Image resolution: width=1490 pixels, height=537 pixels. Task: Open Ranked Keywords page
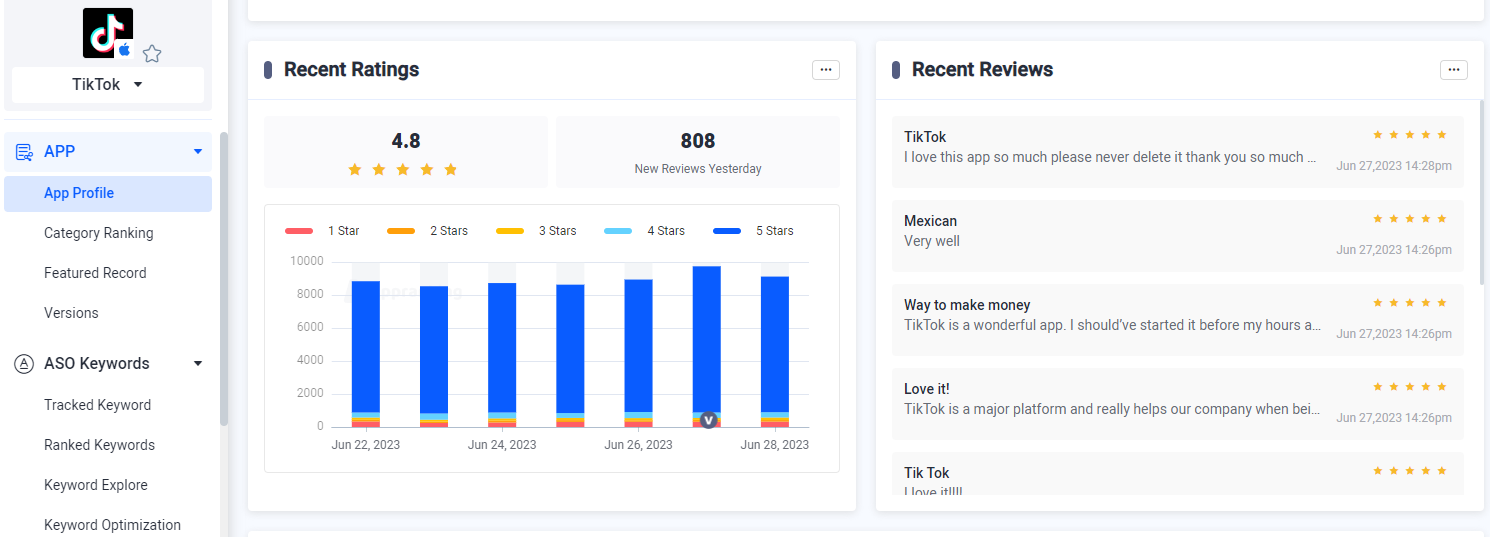tap(99, 445)
